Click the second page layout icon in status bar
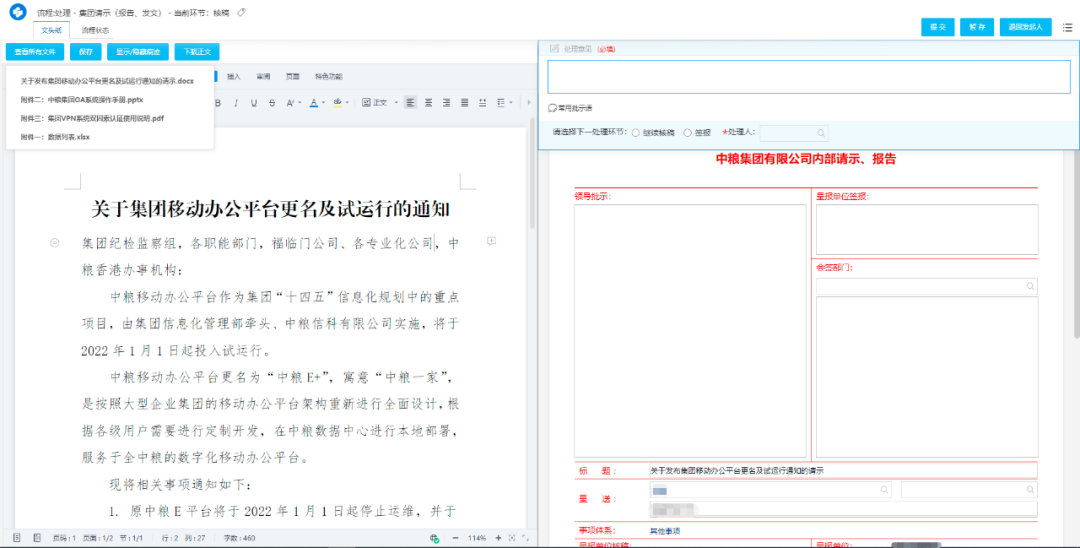1080x548 pixels. pos(37,538)
